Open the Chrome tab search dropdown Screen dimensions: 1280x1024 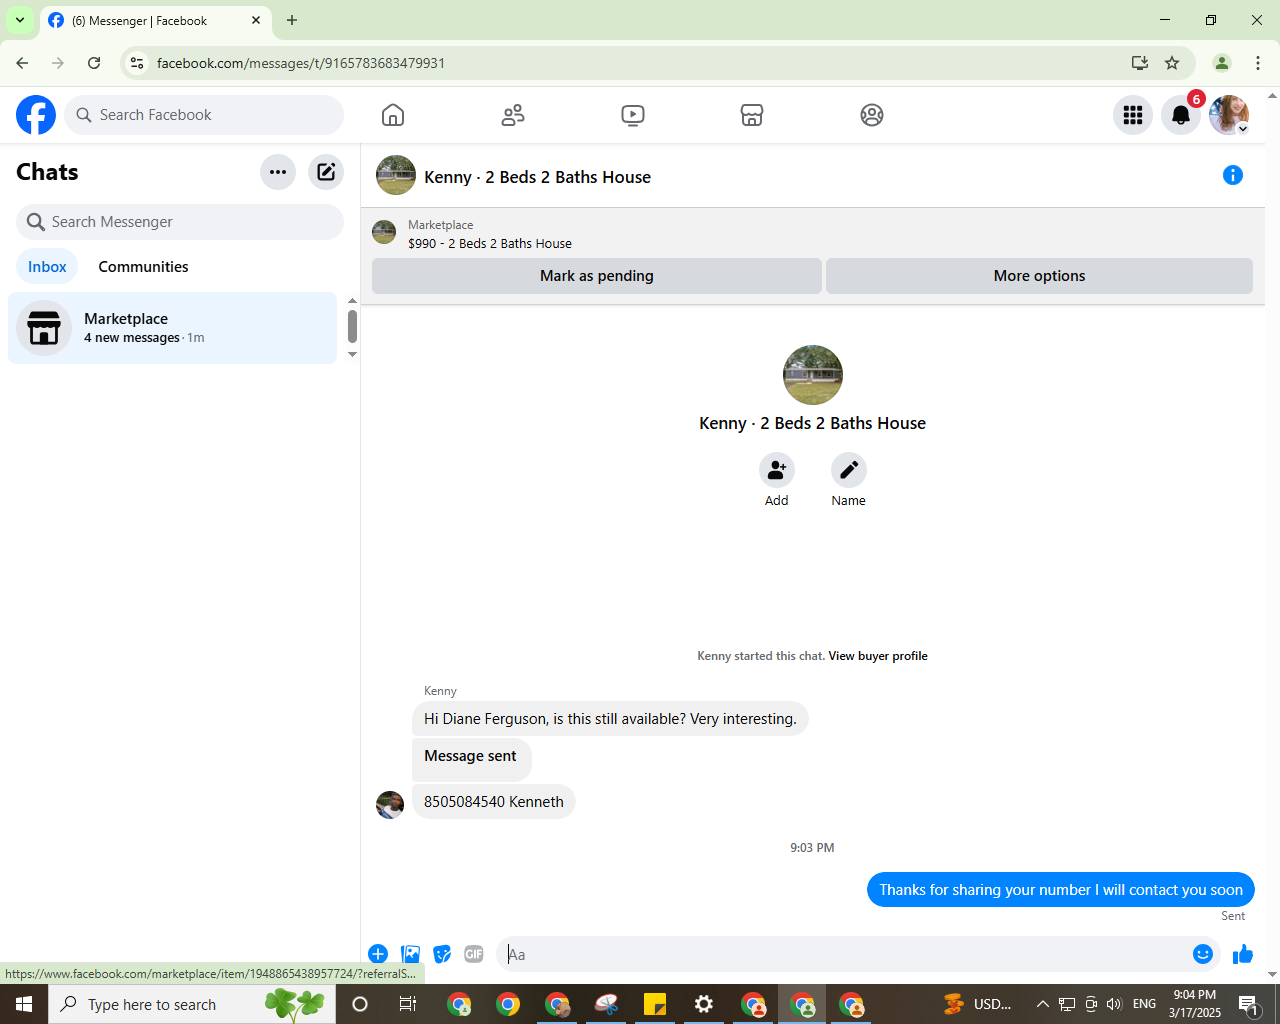click(x=20, y=20)
